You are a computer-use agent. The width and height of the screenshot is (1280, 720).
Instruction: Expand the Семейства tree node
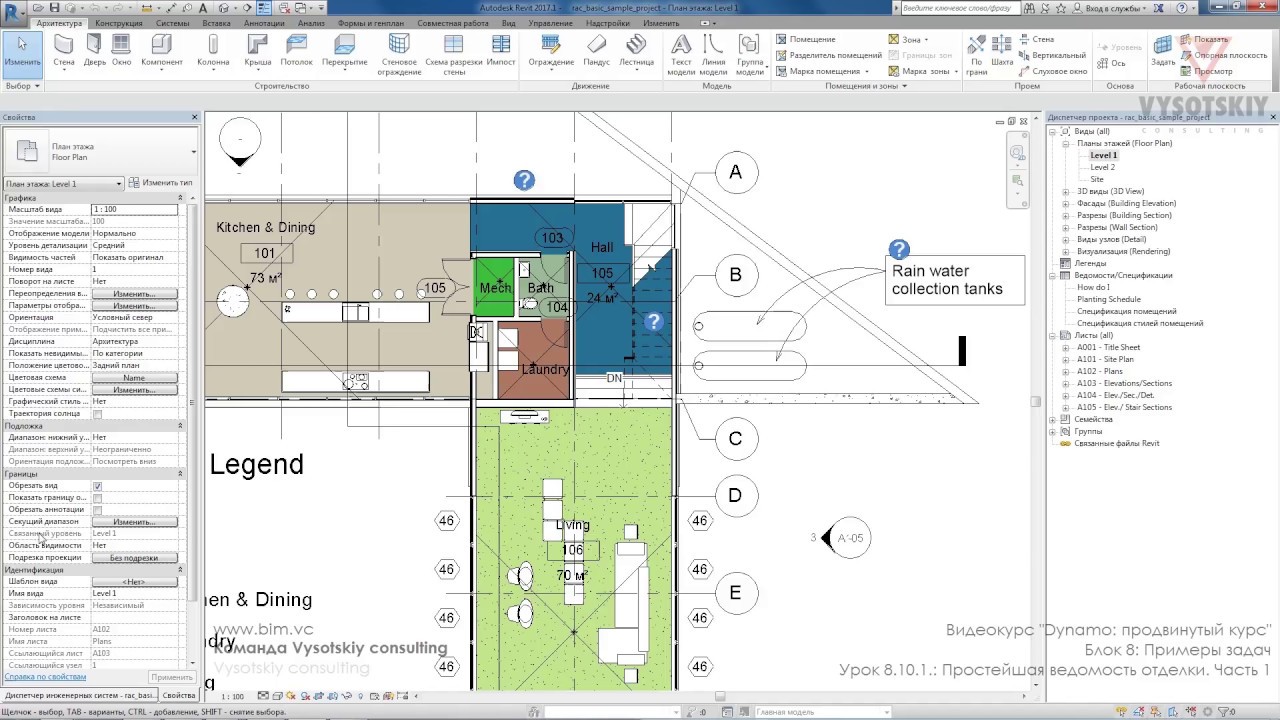coord(1053,419)
